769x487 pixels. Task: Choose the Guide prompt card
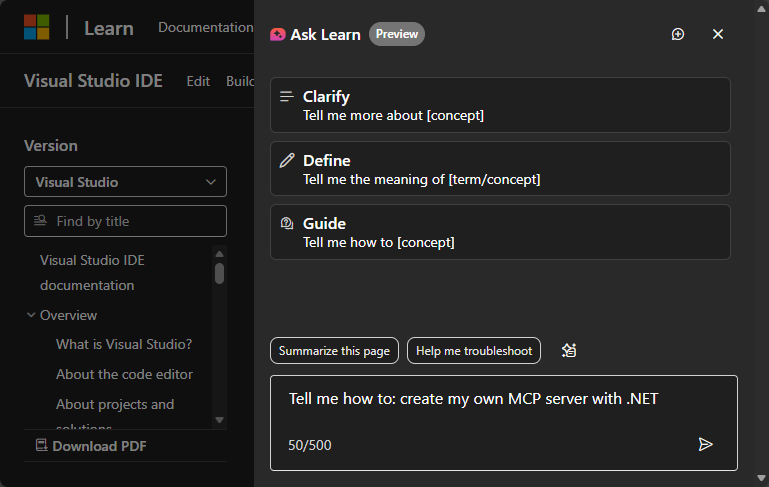500,232
